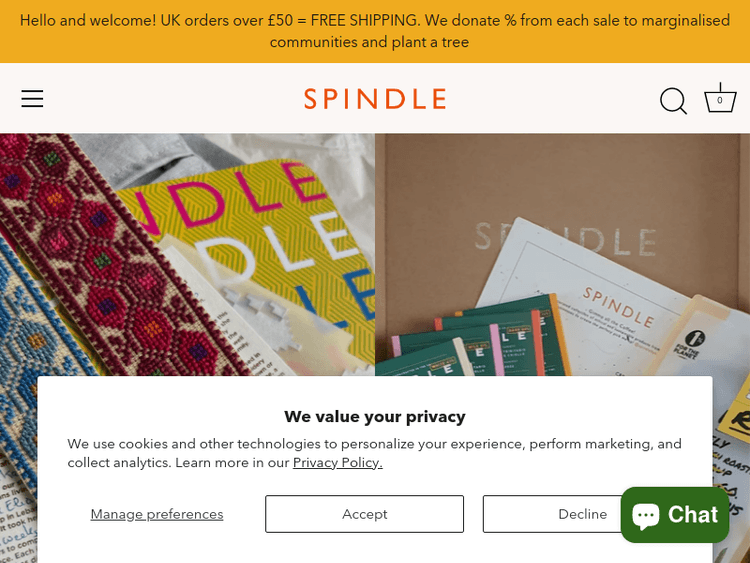This screenshot has width=750, height=563.
Task: Open the hamburger navigation menu
Action: (32, 98)
